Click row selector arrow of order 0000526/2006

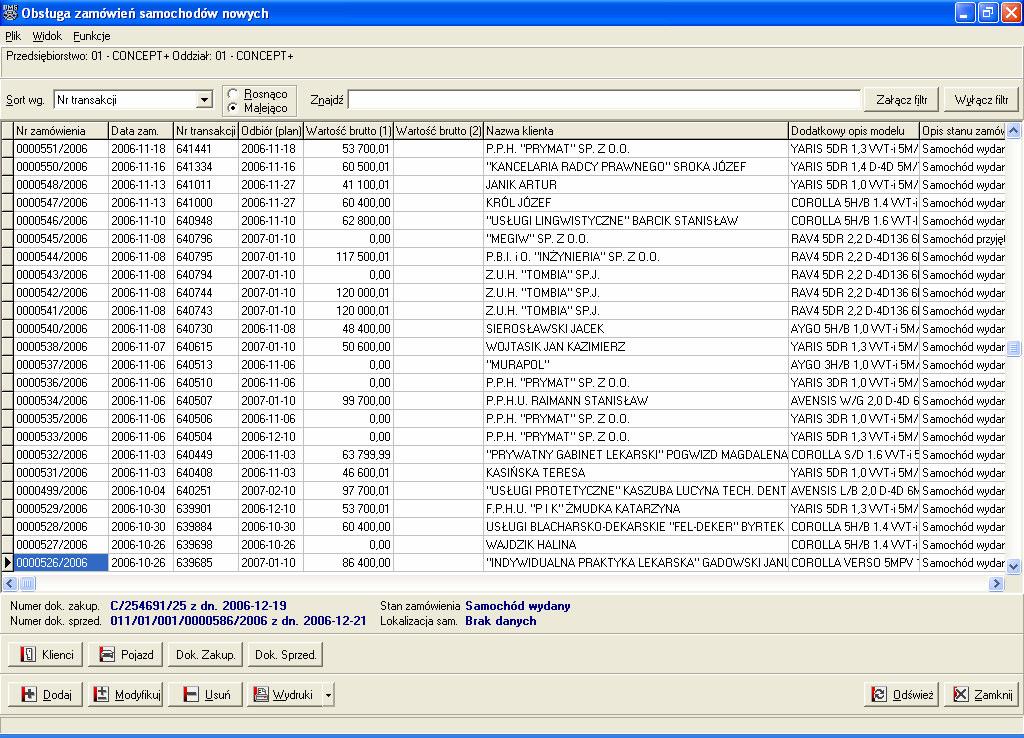point(7,562)
